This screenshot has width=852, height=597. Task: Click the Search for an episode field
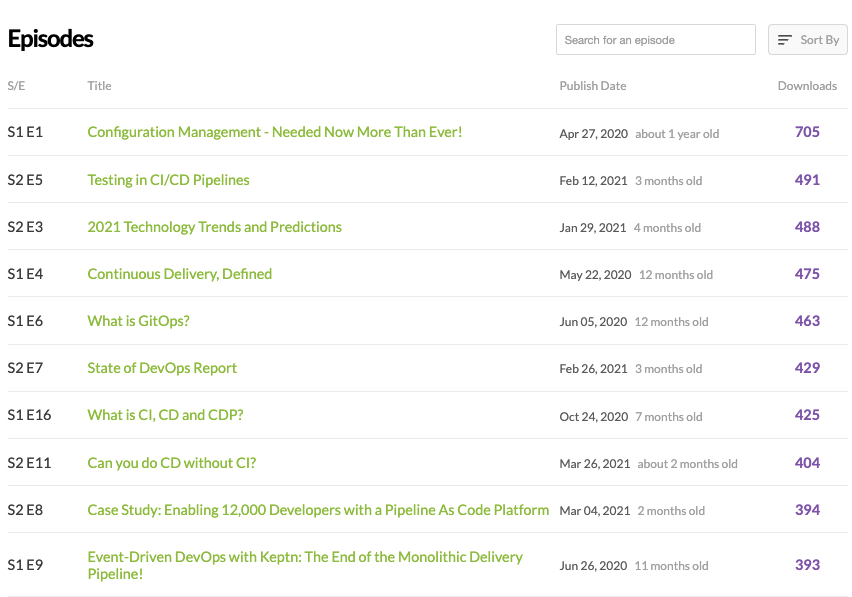pyautogui.click(x=655, y=40)
